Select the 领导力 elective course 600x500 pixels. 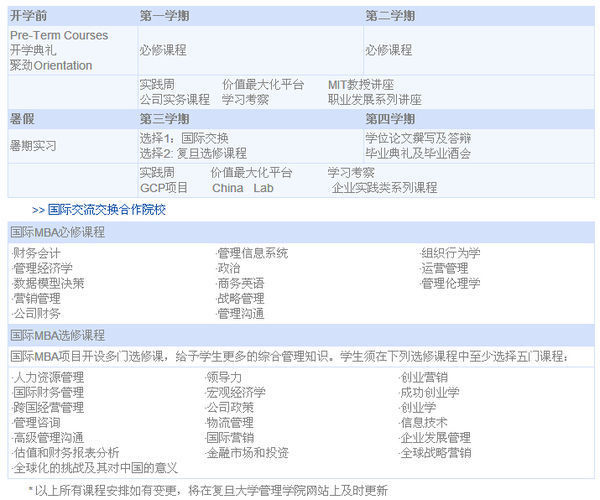pyautogui.click(x=223, y=377)
